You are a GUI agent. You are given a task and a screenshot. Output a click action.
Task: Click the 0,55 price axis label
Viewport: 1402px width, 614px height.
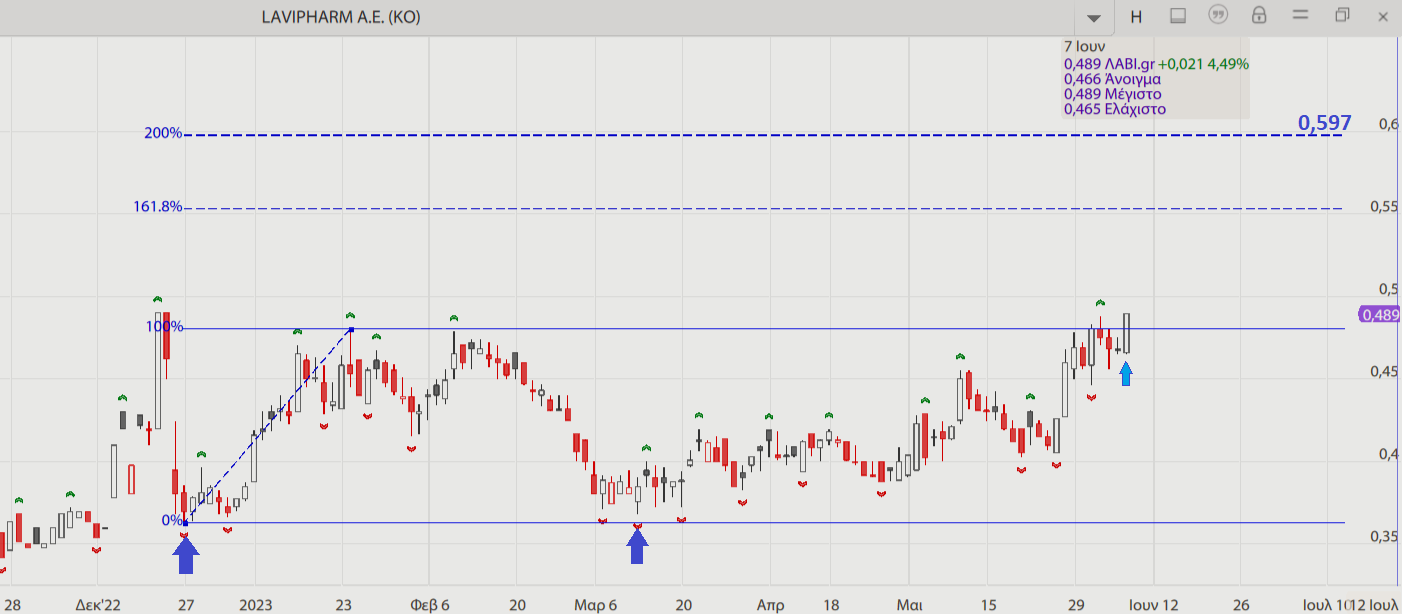coord(1384,206)
